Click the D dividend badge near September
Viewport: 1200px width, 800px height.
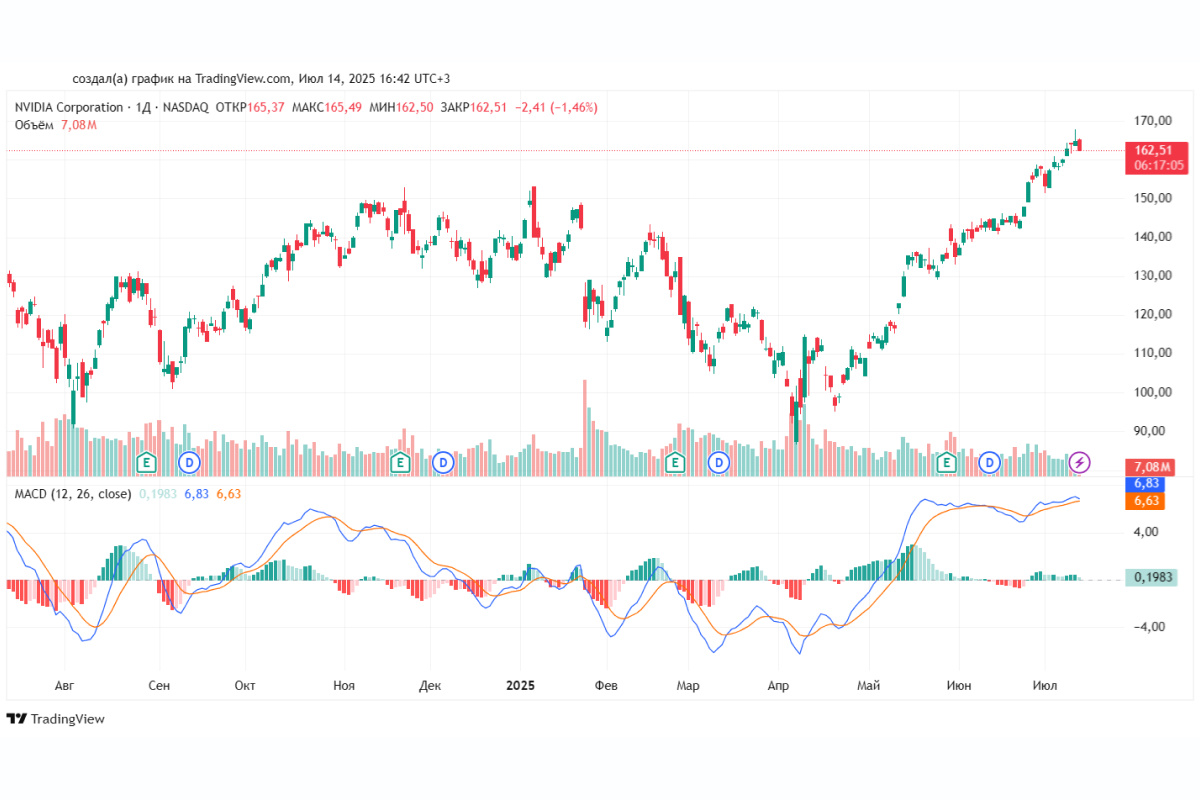pos(188,462)
